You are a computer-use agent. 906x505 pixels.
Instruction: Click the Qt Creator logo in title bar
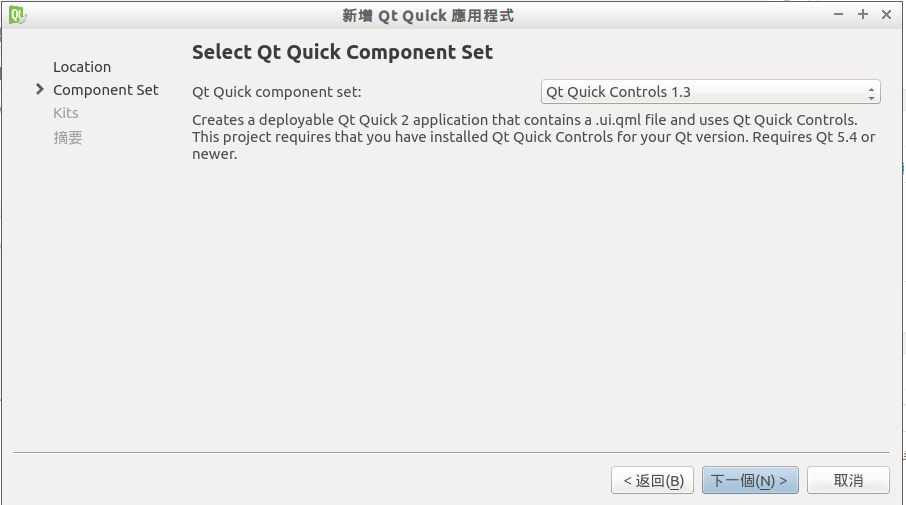click(x=17, y=15)
